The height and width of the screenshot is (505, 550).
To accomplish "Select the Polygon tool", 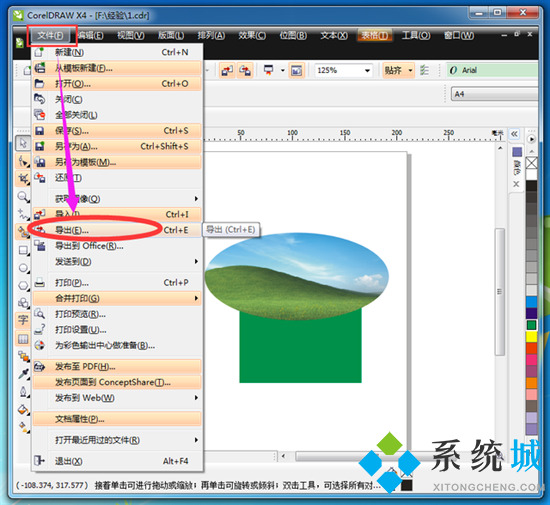I will point(23,285).
